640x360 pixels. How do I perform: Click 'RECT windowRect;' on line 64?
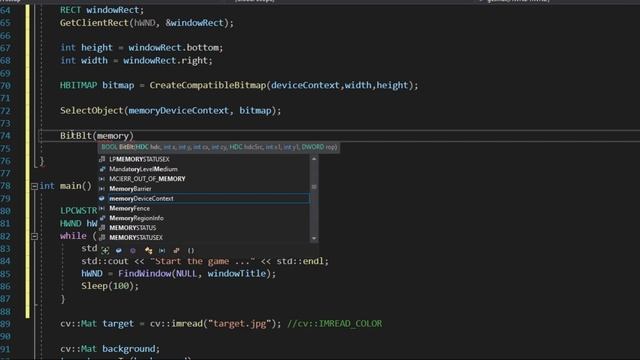[102, 10]
